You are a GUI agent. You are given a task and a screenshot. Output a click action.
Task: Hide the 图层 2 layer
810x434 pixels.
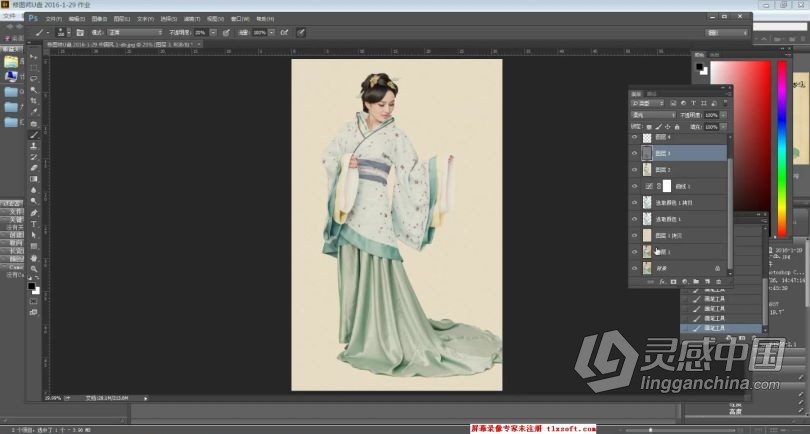(635, 169)
